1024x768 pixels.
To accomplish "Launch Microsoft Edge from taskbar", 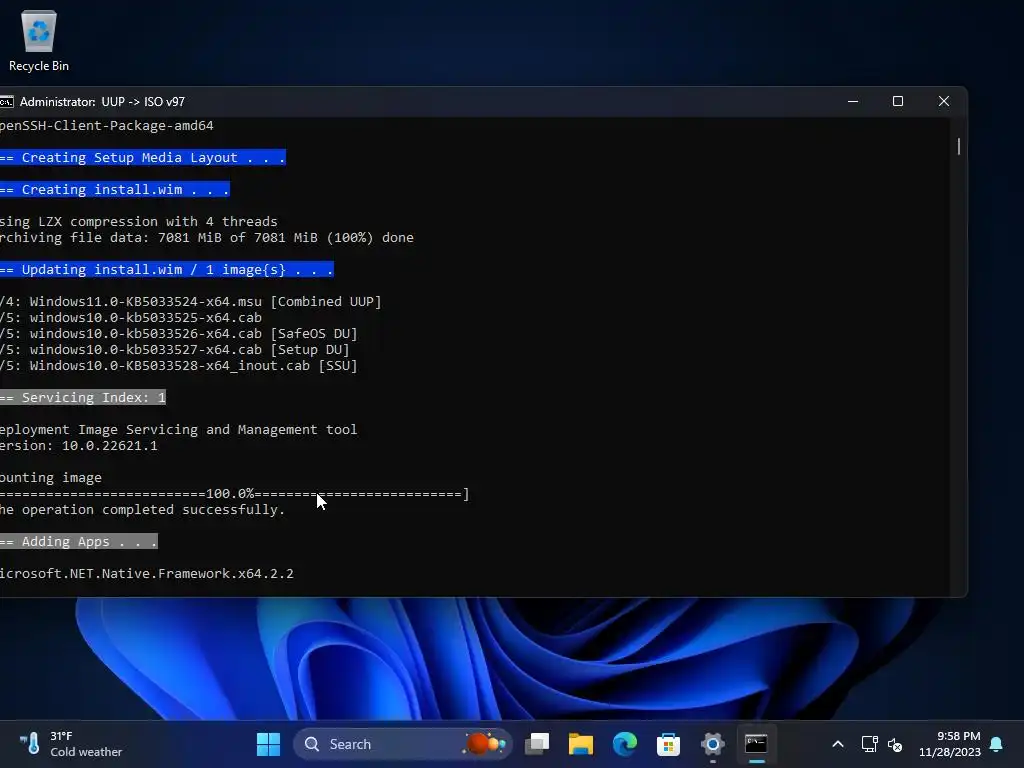I will (624, 744).
